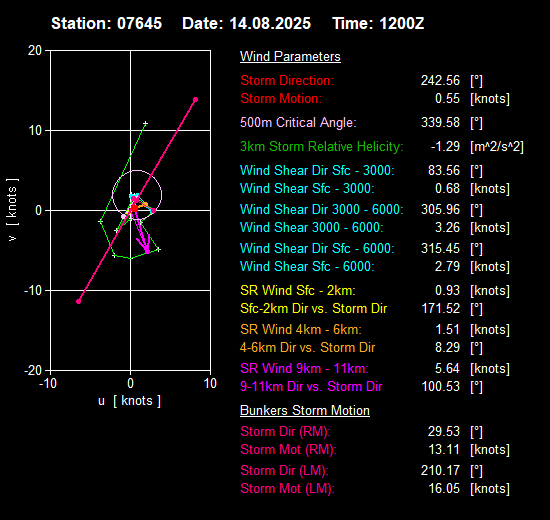Click the Storm Mot (LM) value 16.05
Viewport: 550px width, 520px height.
(444, 488)
